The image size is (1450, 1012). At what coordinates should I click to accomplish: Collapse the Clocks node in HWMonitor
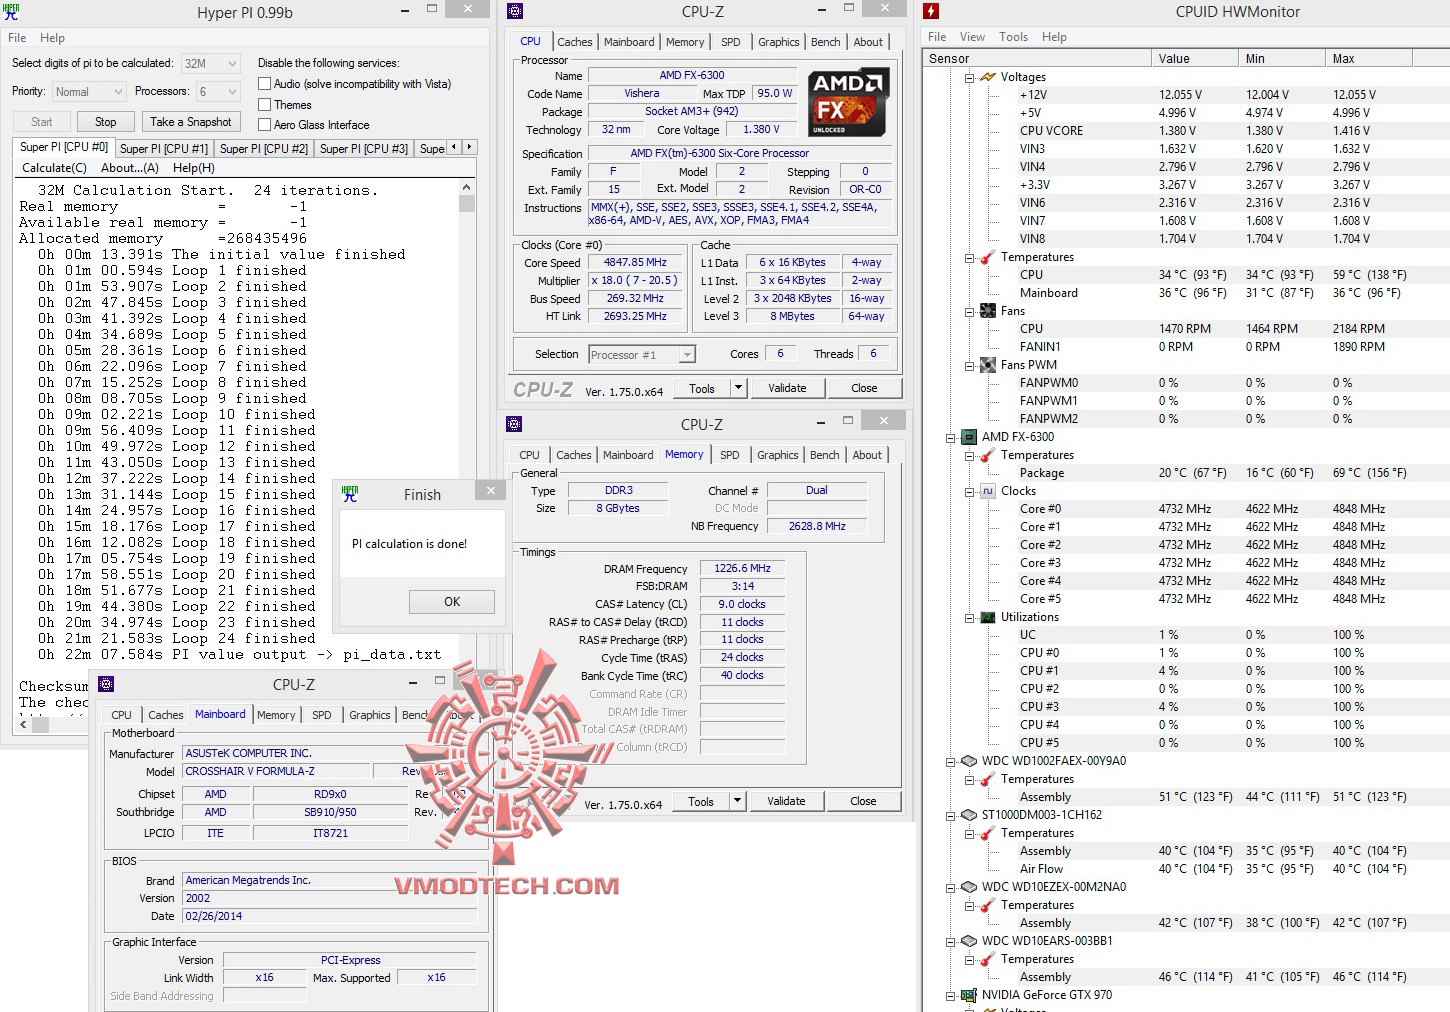pos(969,491)
